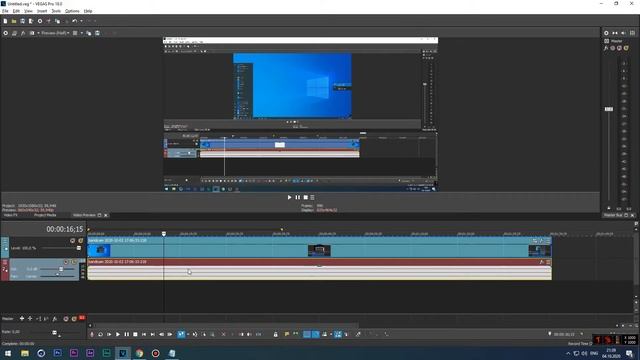Open Master bus FX icon at timeline bottom
The image size is (640, 360).
pyautogui.click(x=55, y=318)
